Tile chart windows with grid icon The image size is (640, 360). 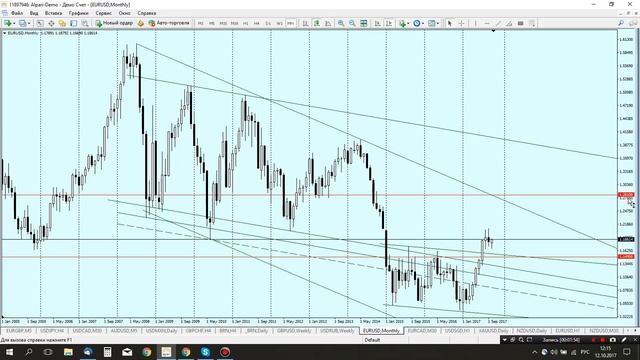coord(363,23)
